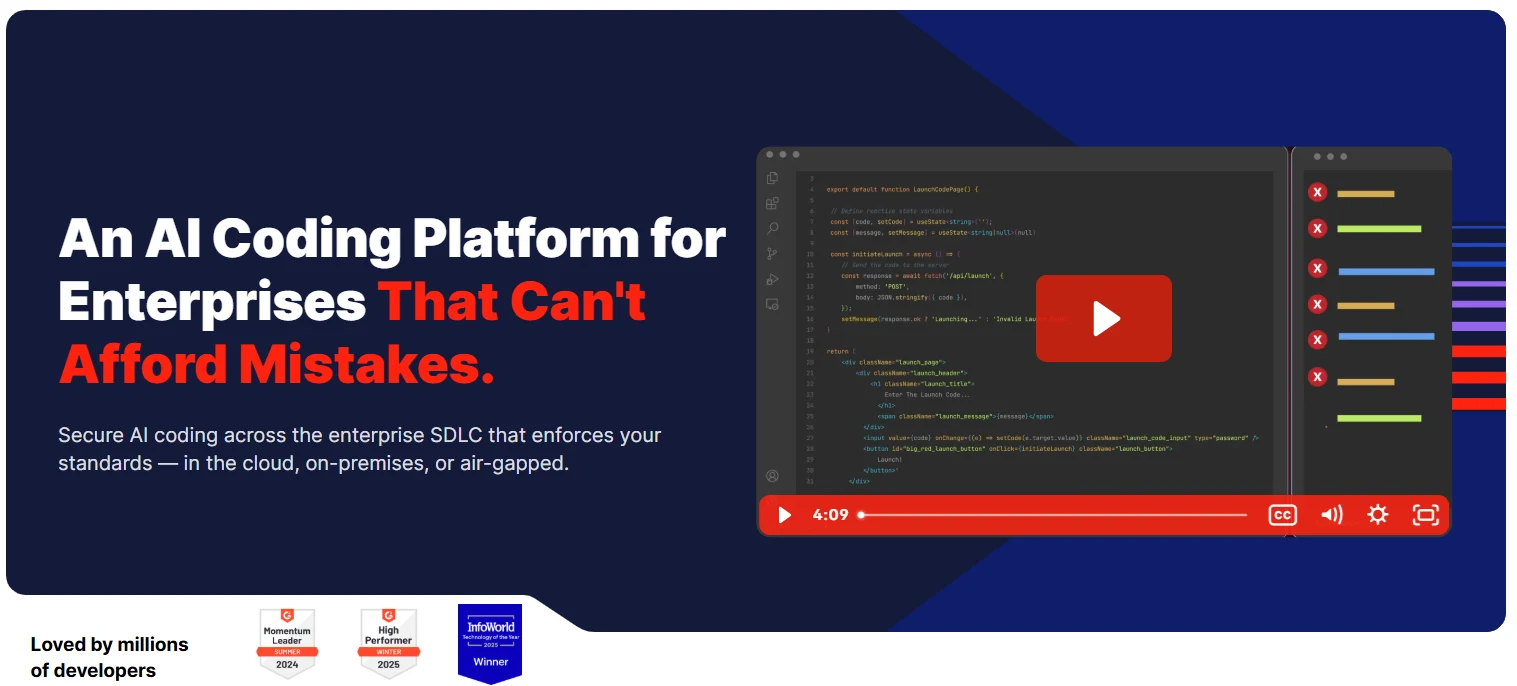Open the Extensions icon in the editor sidebar
Screen dimensions: 1517x686
click(772, 203)
